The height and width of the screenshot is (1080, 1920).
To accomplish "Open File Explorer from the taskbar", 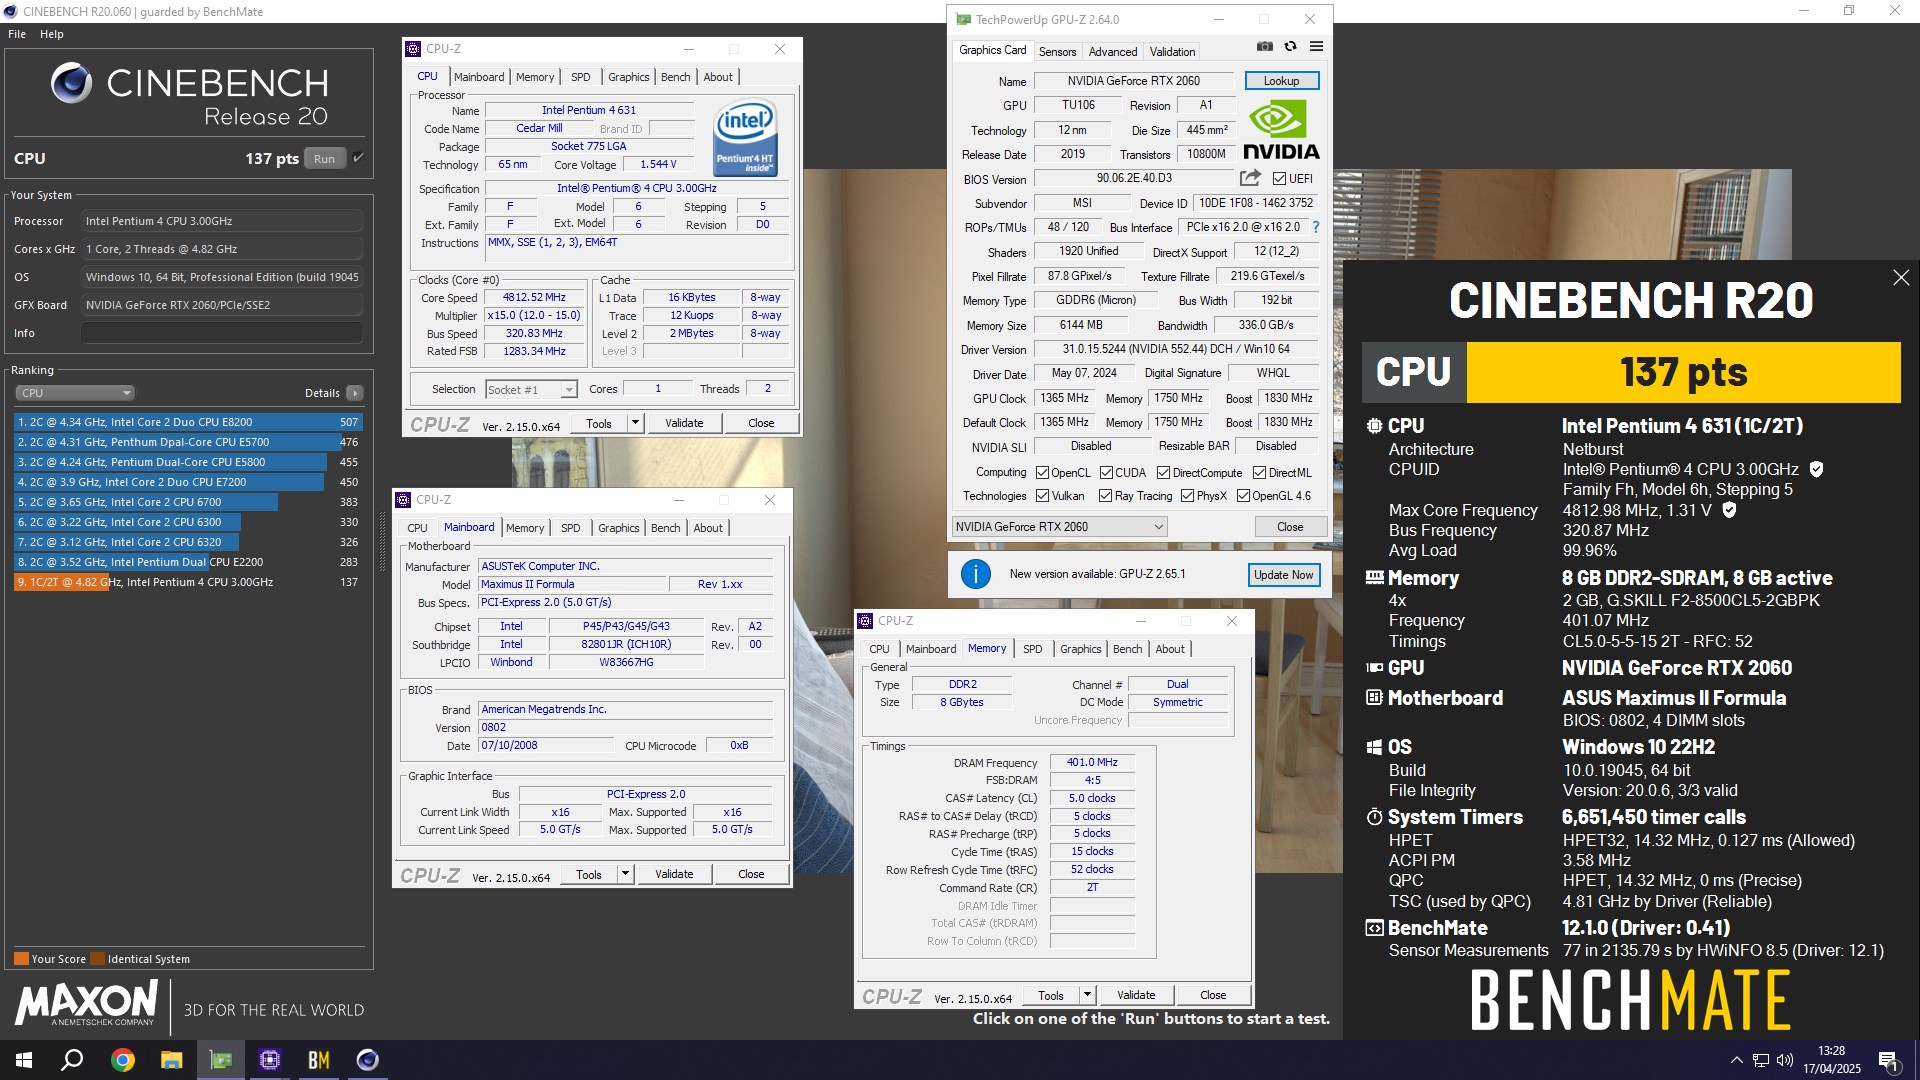I will pyautogui.click(x=172, y=1060).
